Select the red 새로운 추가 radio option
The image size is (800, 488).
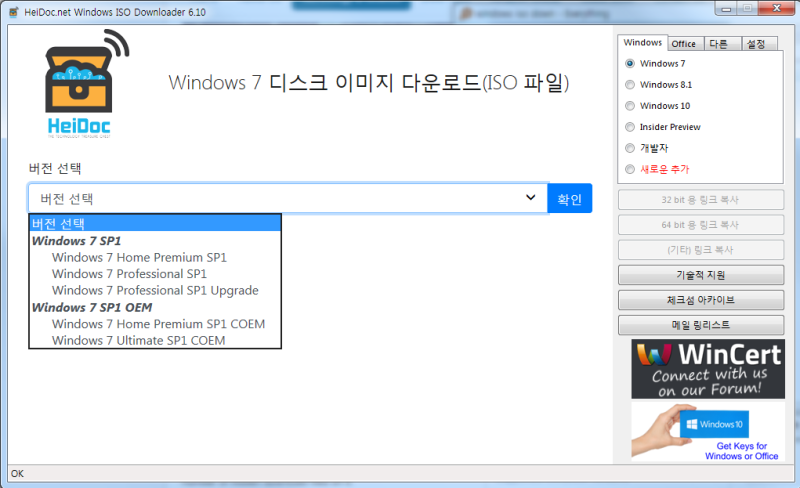(x=630, y=169)
